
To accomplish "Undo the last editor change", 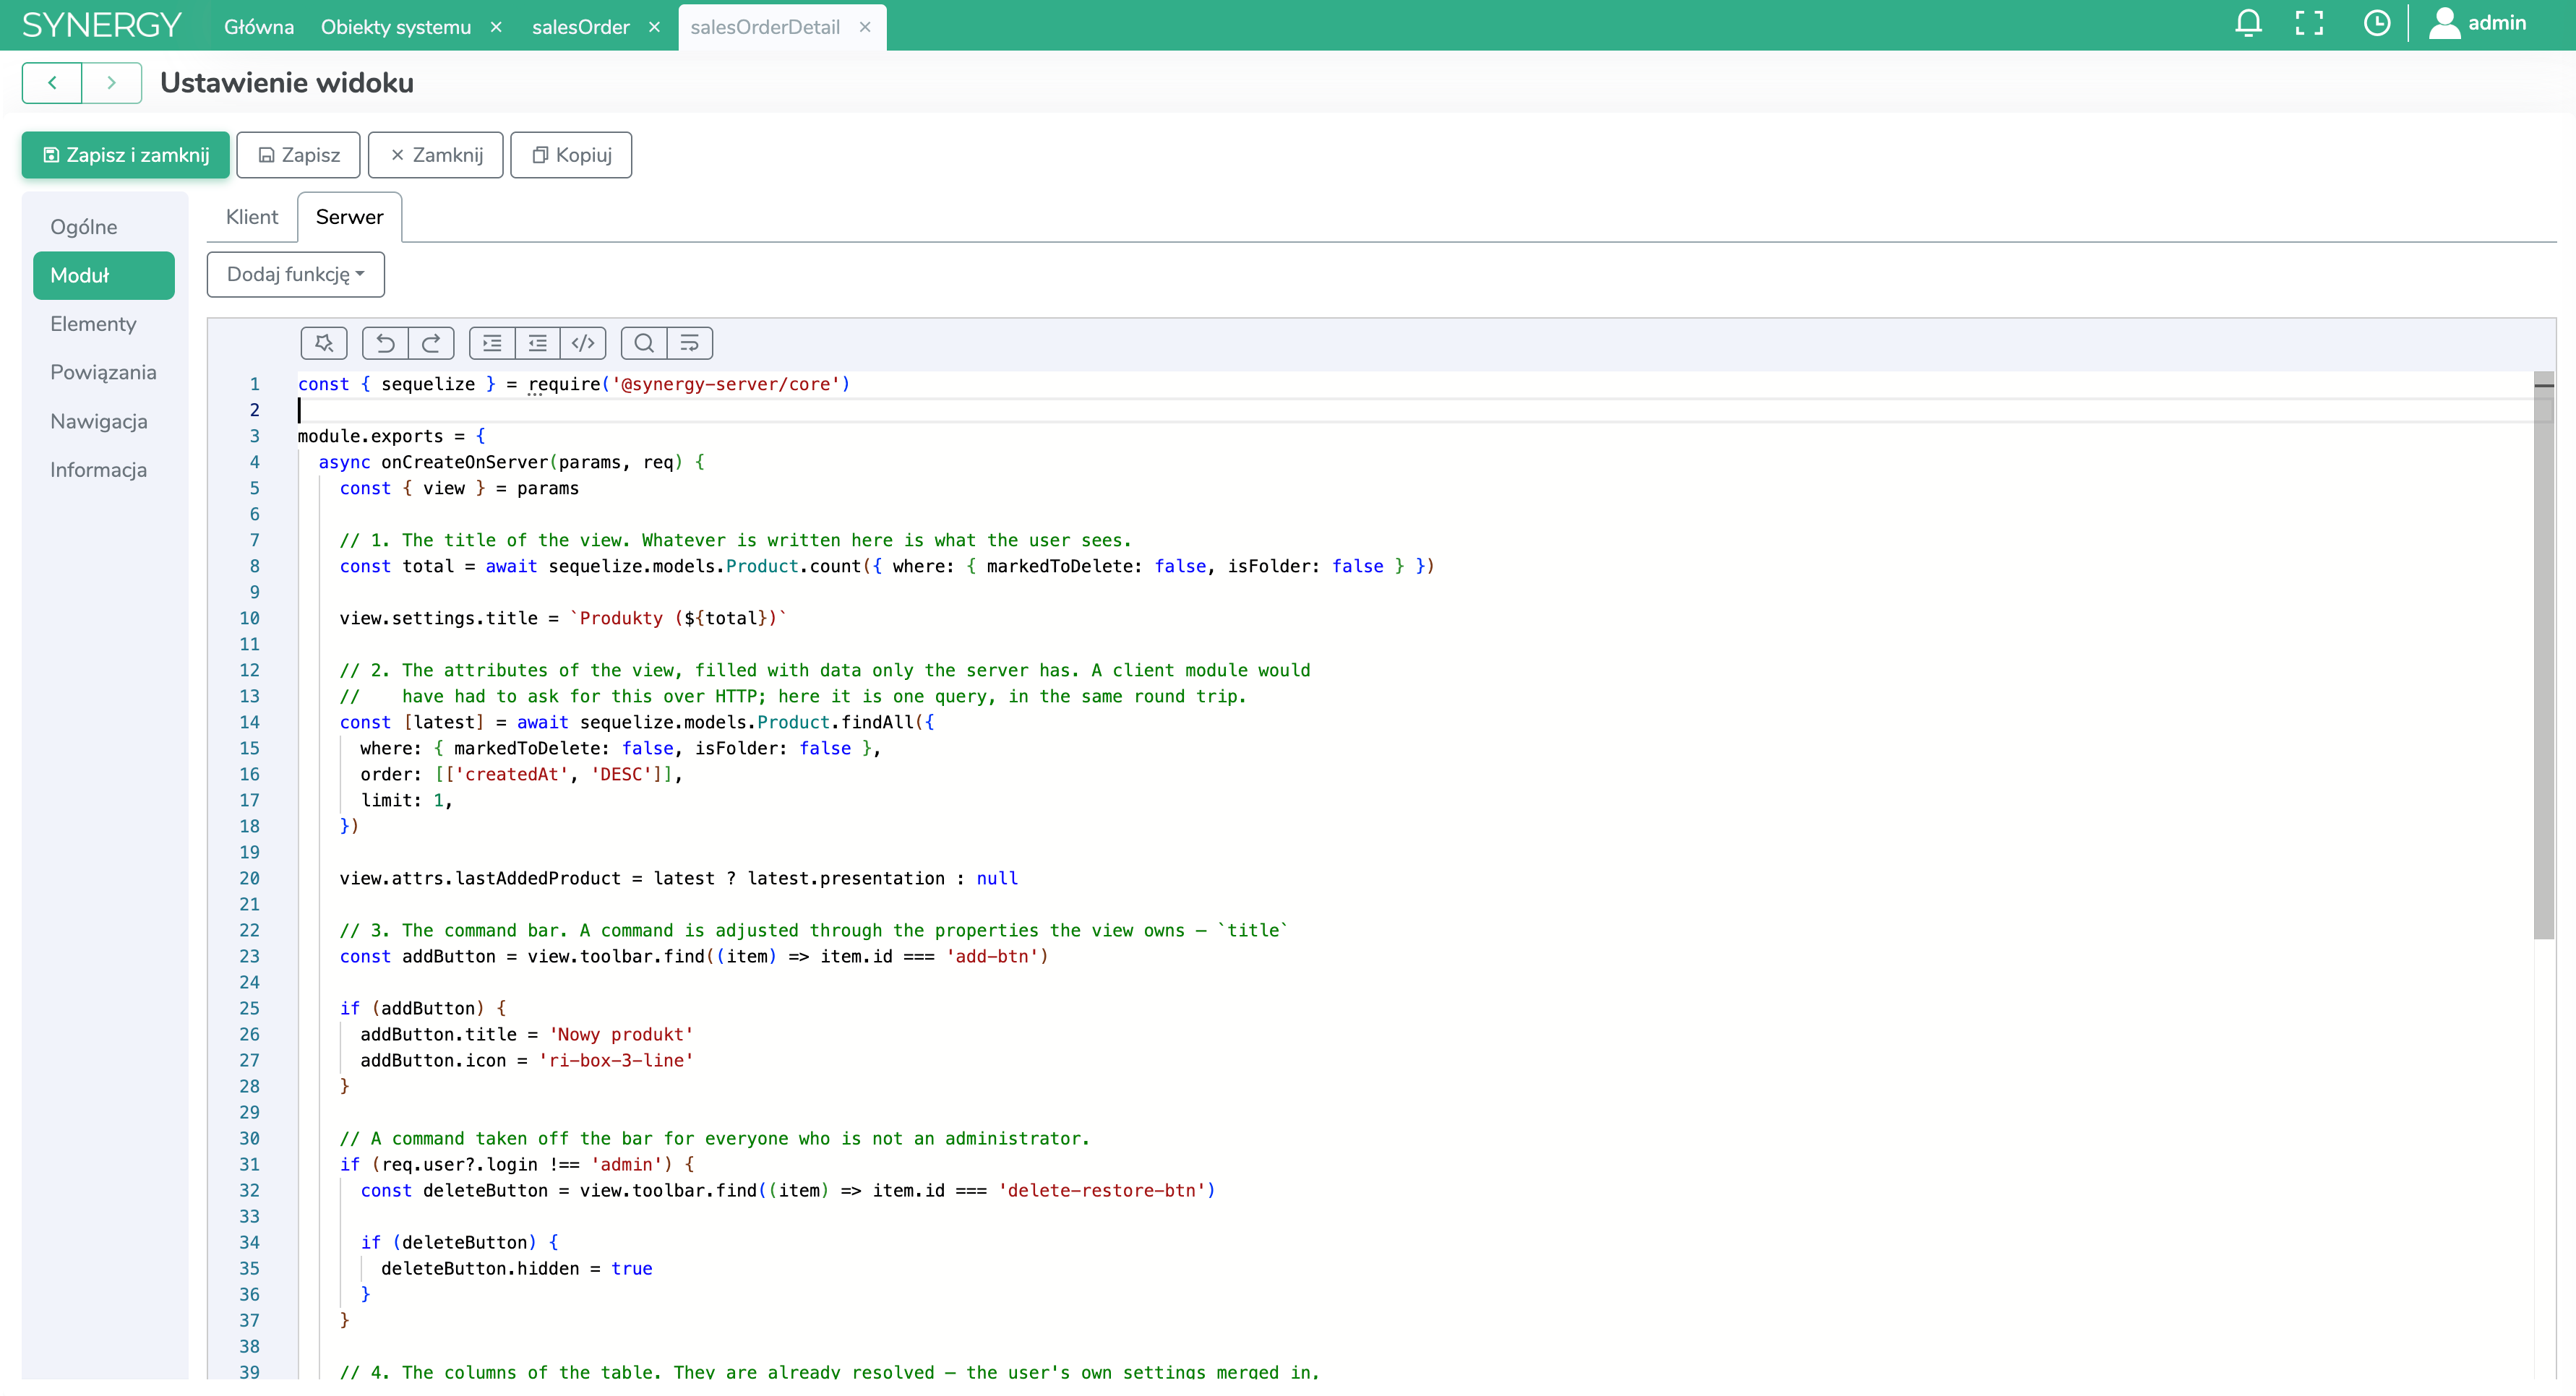I will pos(385,343).
